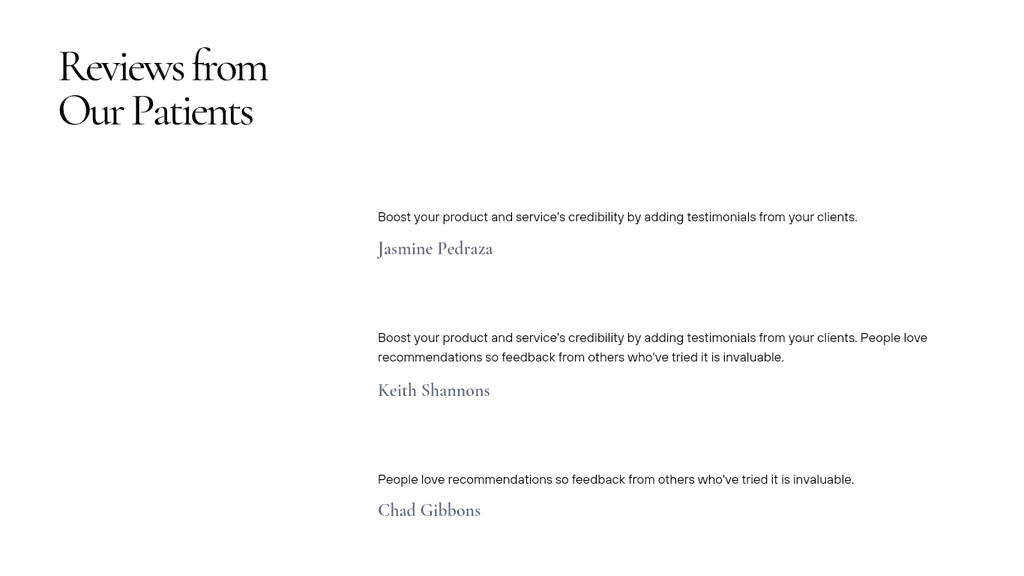Click the Reviews from Our Patients heading

point(163,88)
